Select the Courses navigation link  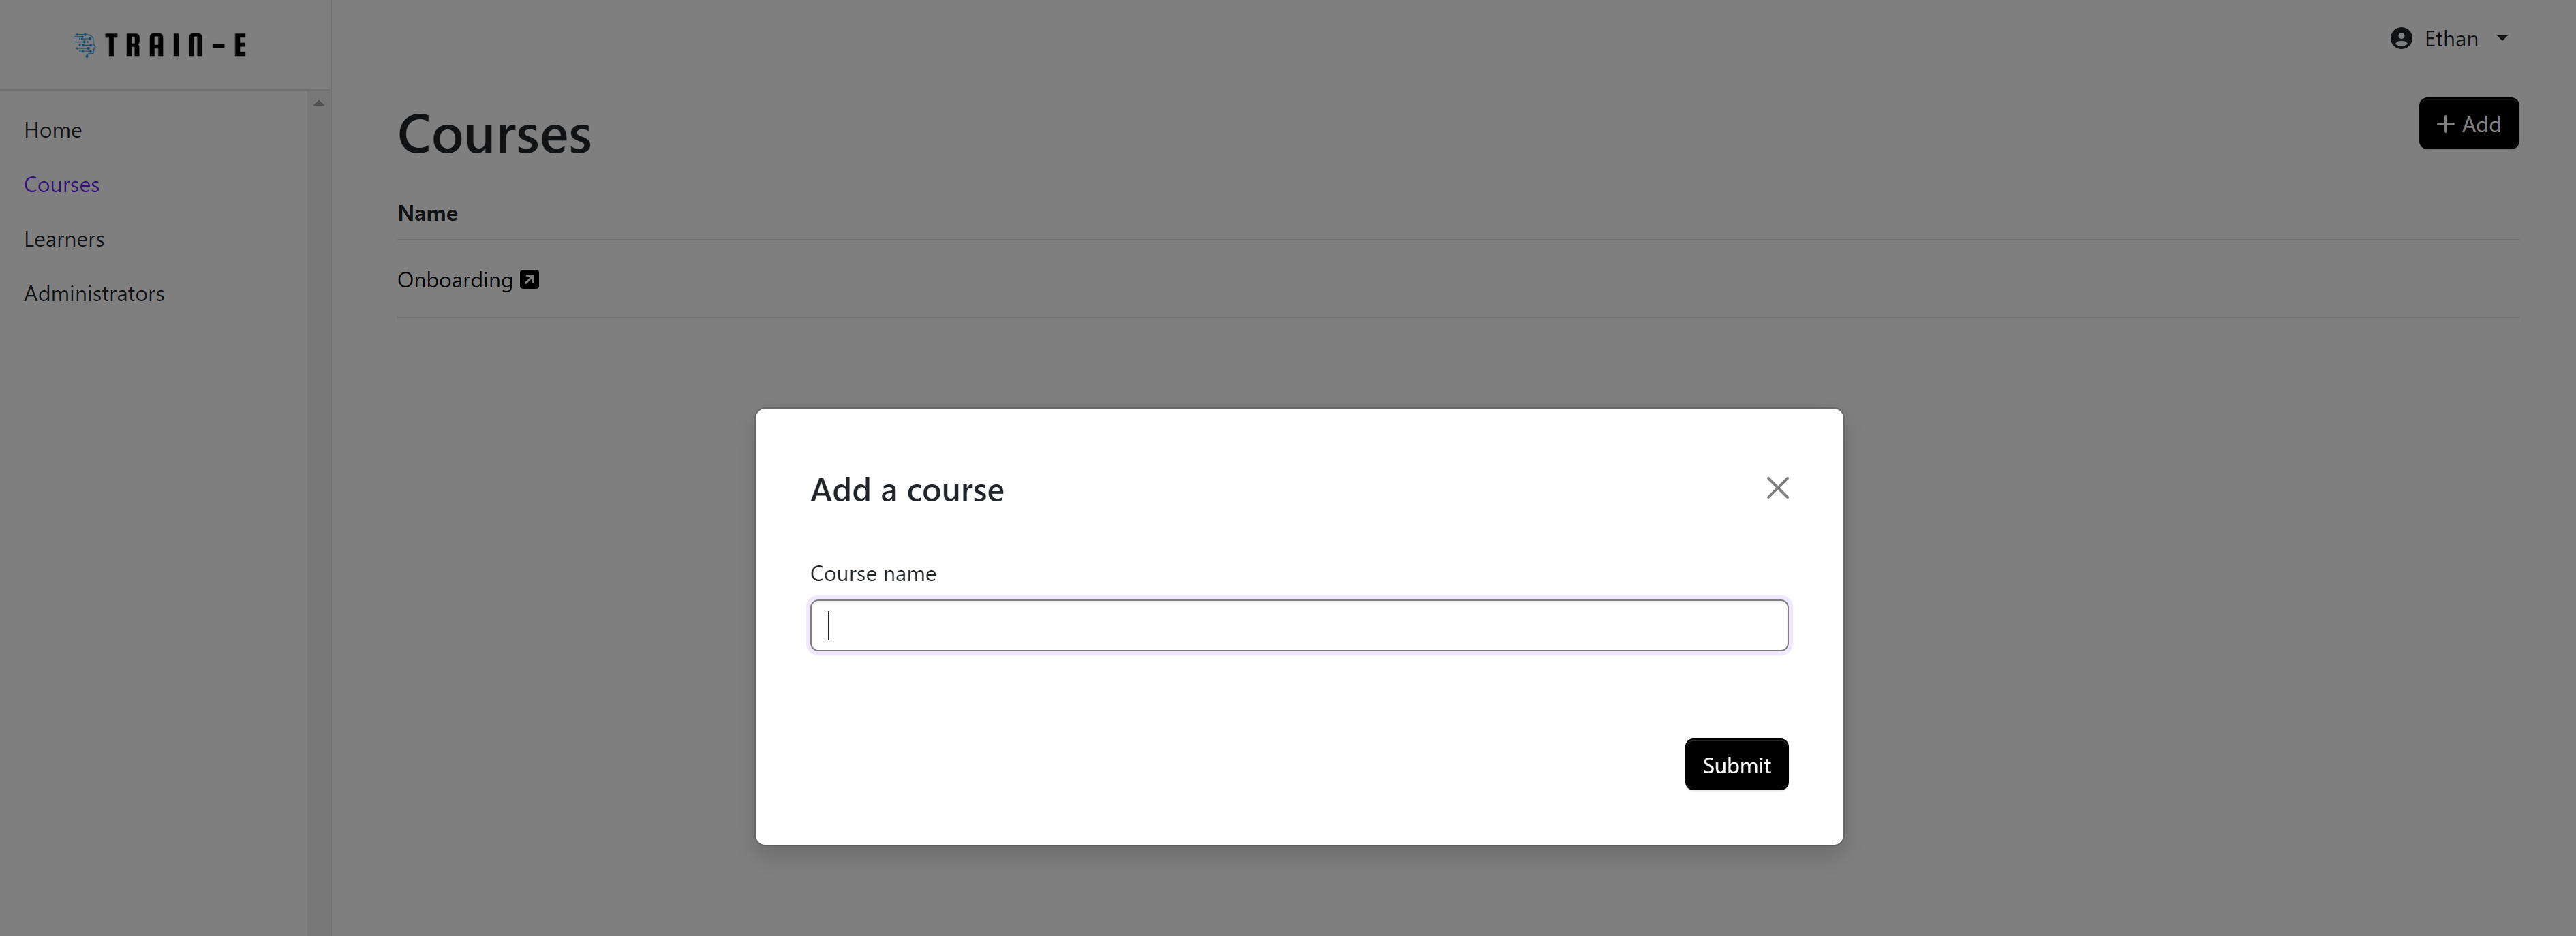[61, 184]
